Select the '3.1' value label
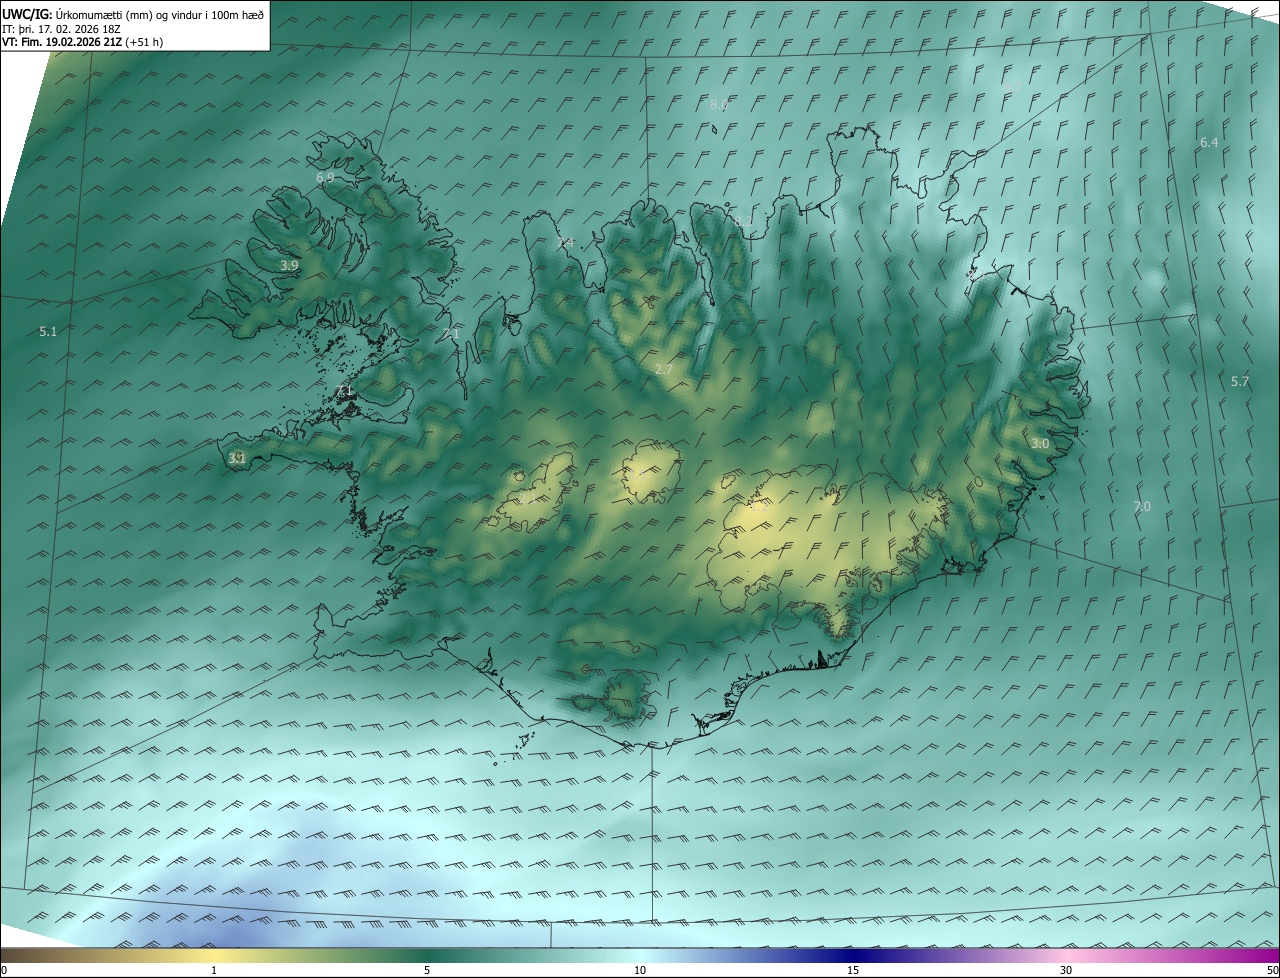1280x978 pixels. pos(237,458)
